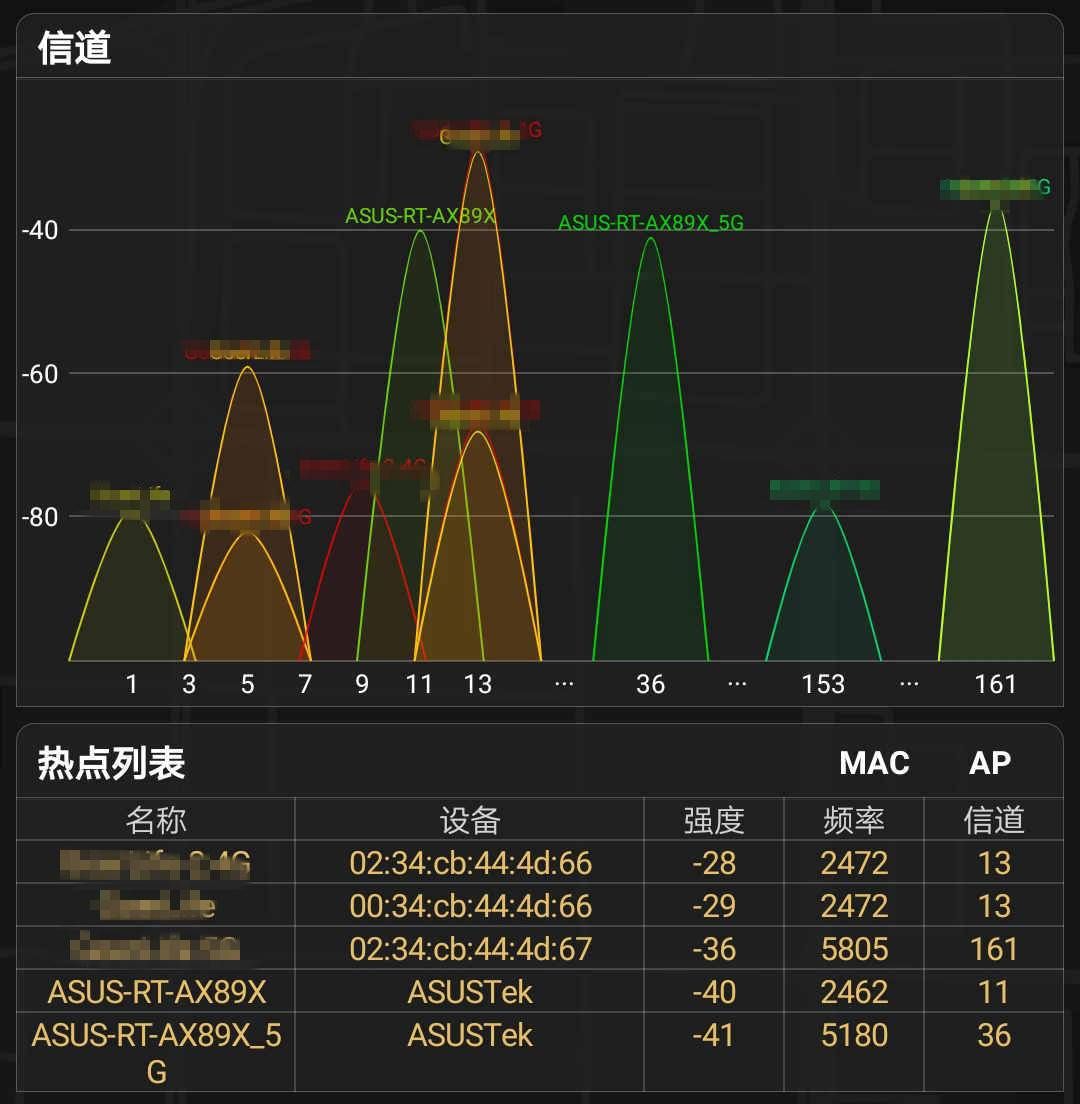Viewport: 1080px width, 1104px height.
Task: Click the 热点列表 panel title
Action: tap(111, 763)
